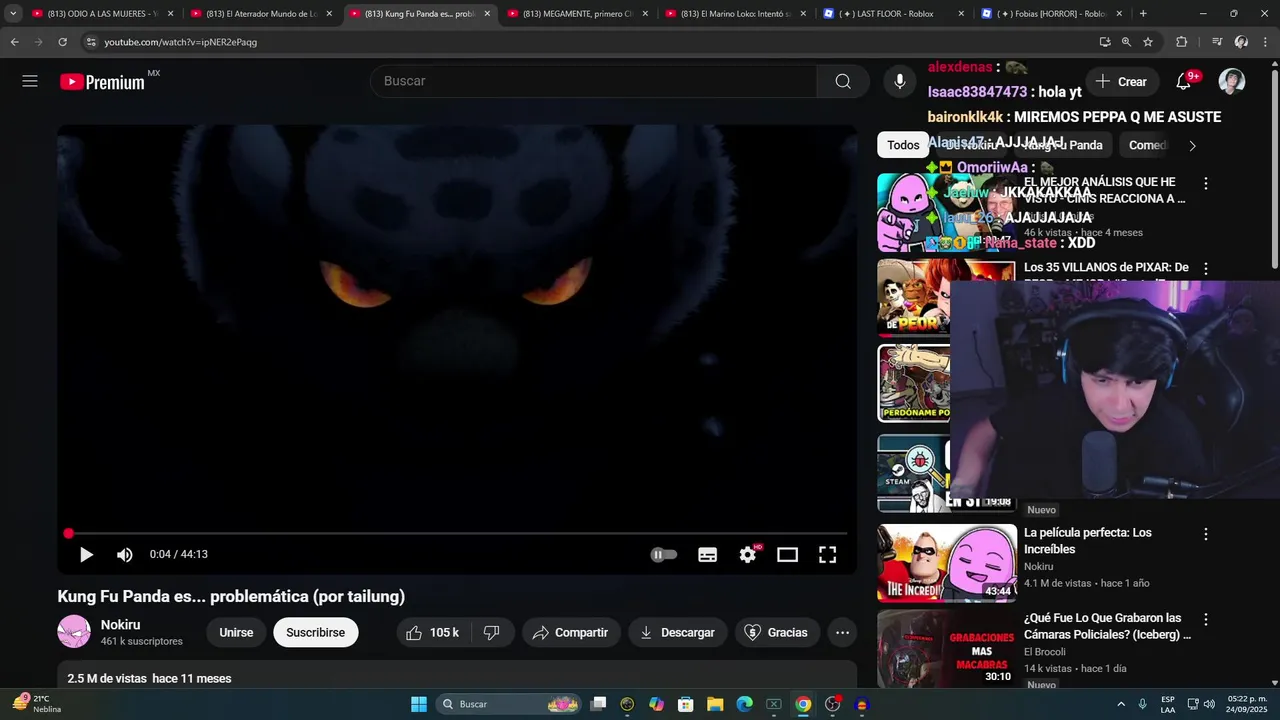Click the Suscribirse button
The width and height of the screenshot is (1280, 720).
click(x=316, y=632)
